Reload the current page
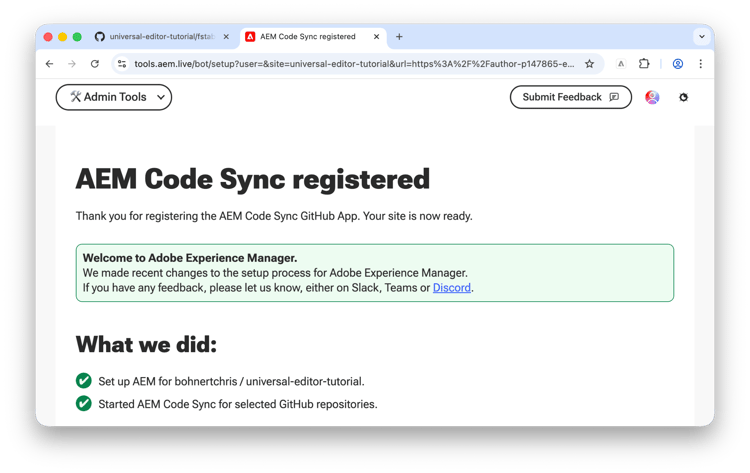Image resolution: width=750 pixels, height=473 pixels. pyautogui.click(x=95, y=64)
